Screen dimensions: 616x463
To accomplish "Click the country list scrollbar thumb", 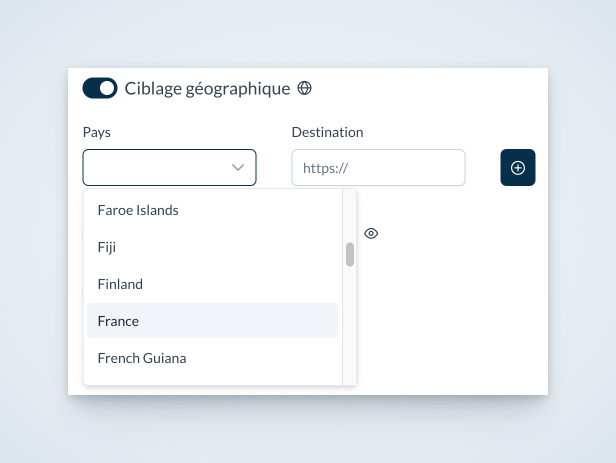I will pyautogui.click(x=350, y=254).
